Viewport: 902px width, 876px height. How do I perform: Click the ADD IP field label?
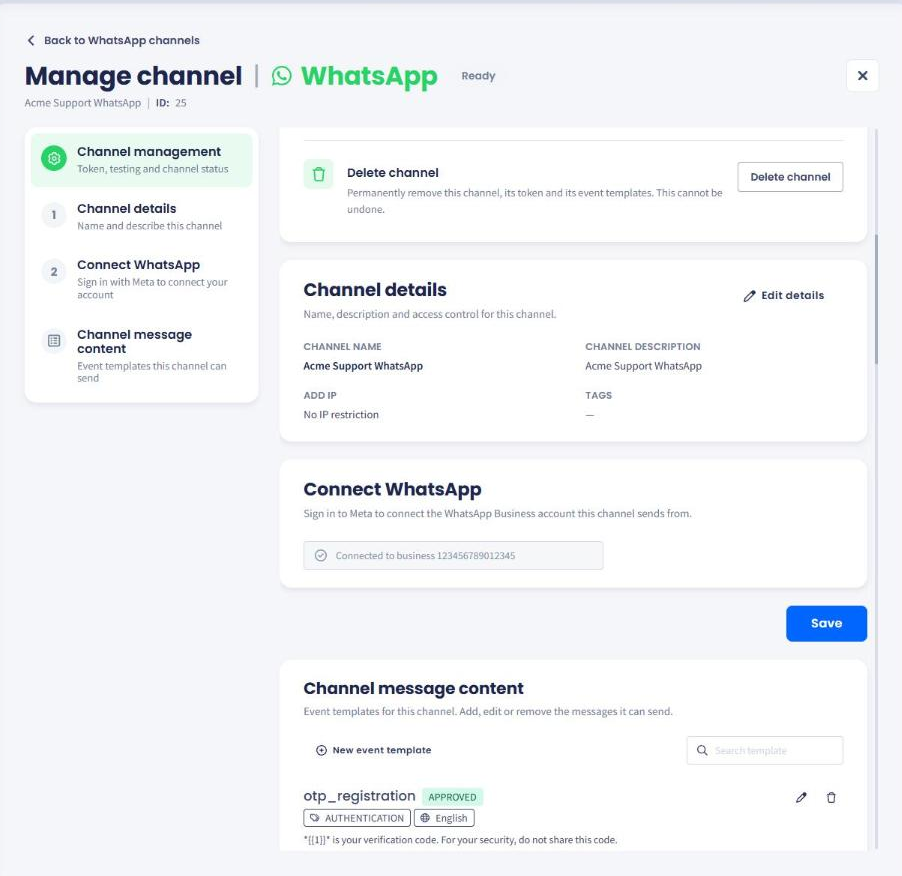320,396
